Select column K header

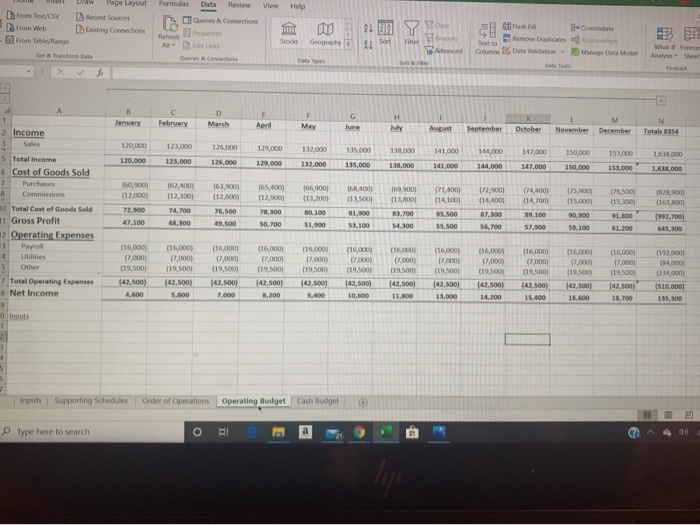(x=528, y=119)
